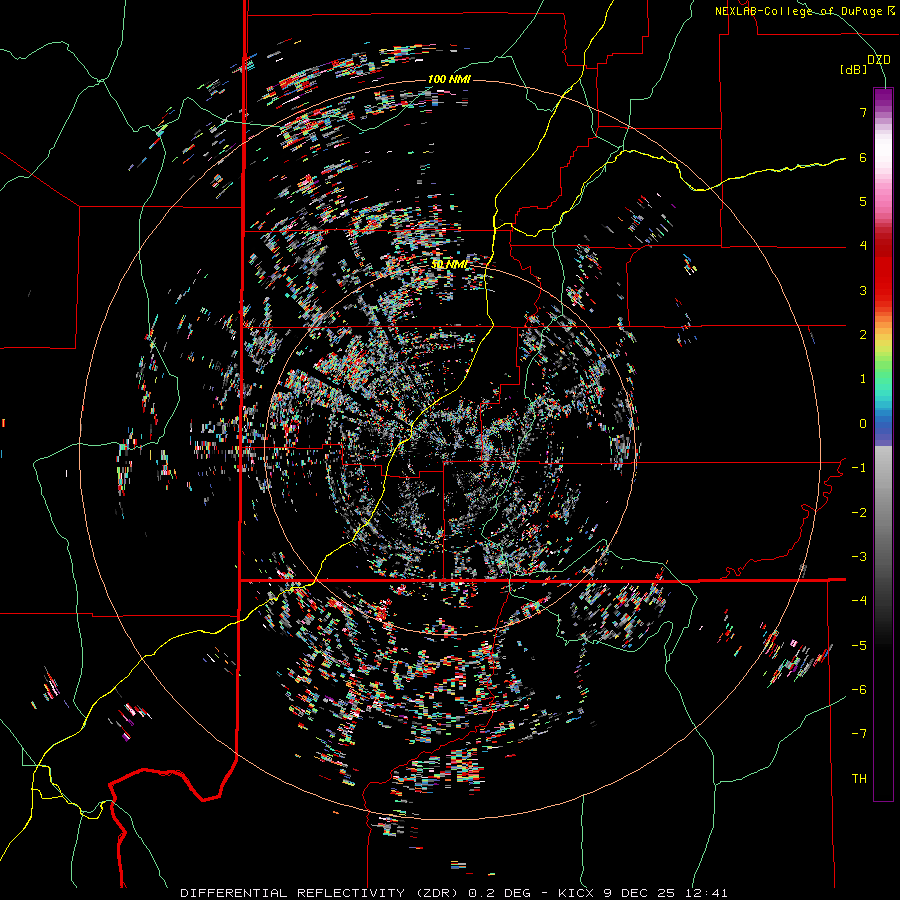The width and height of the screenshot is (900, 900).
Task: Click the 4 value on the color scale
Action: pos(863,246)
